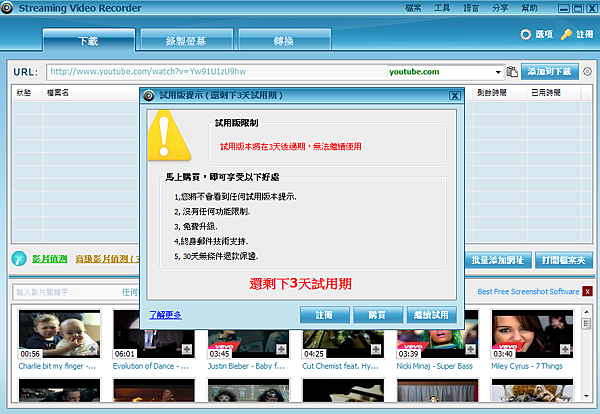Click the video keyword search field
The width and height of the screenshot is (600, 414).
coord(67,292)
